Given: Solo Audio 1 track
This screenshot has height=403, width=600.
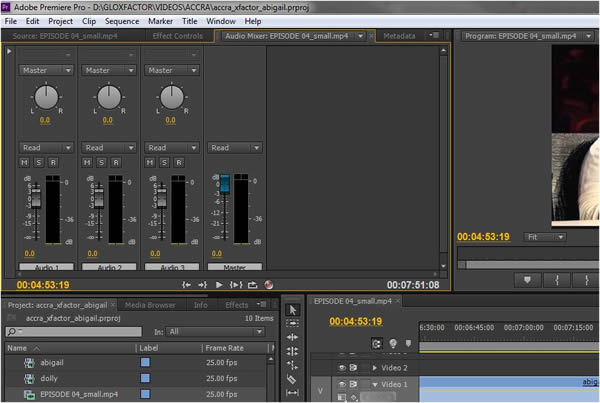Looking at the screenshot, I should (x=39, y=163).
